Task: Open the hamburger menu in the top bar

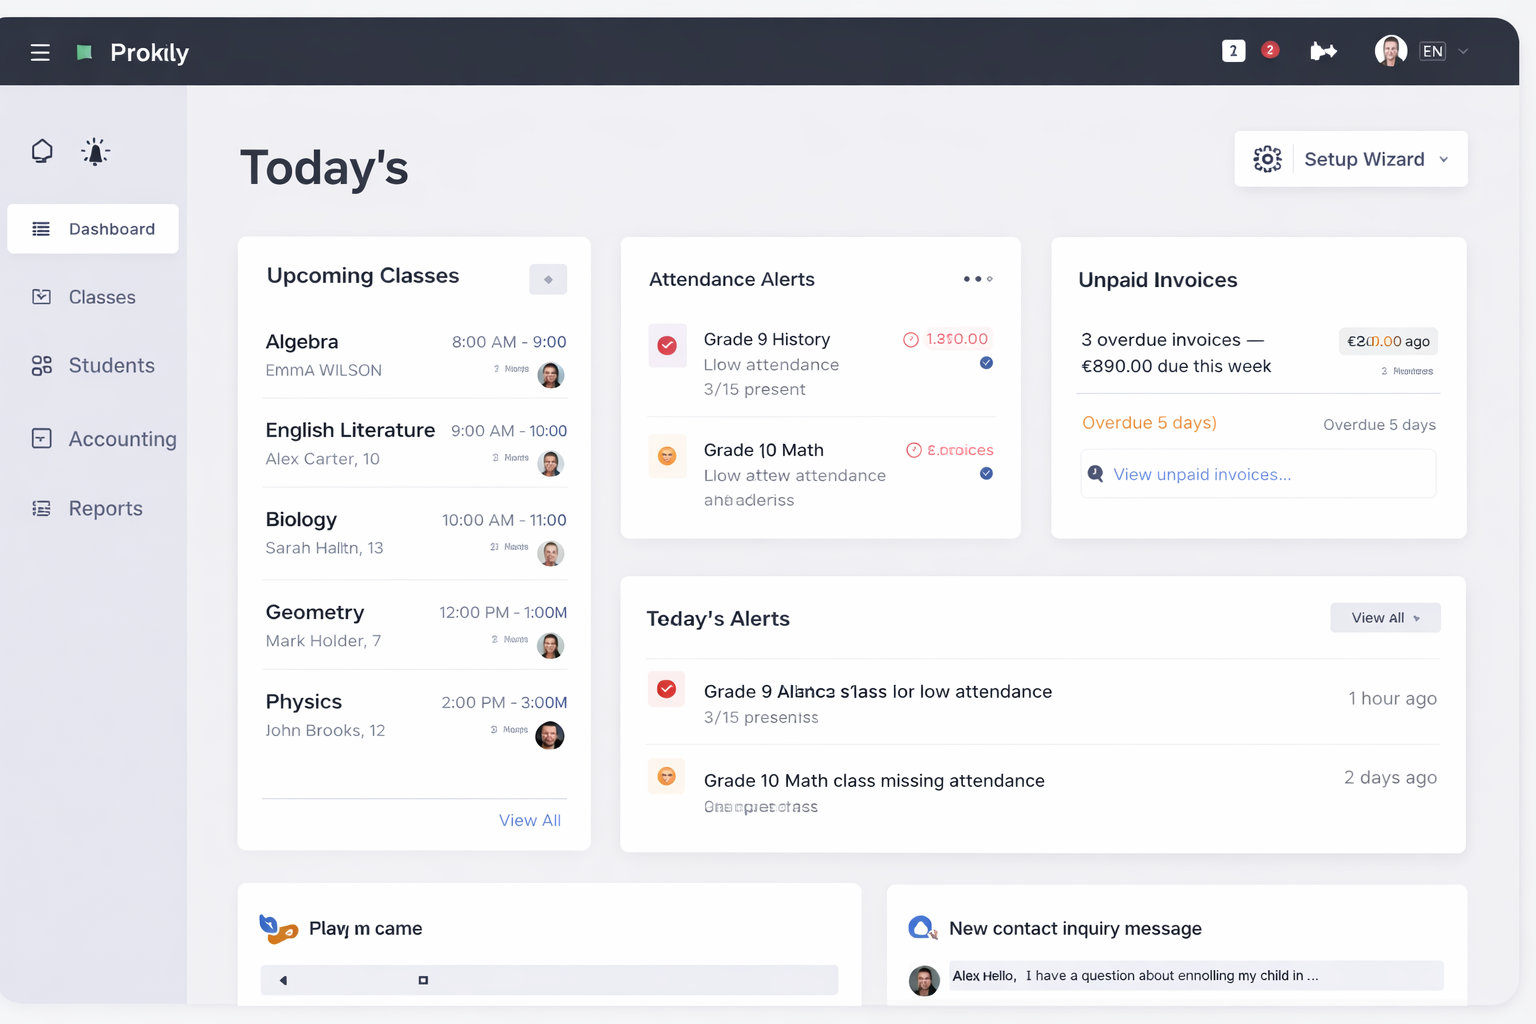Action: click(x=40, y=52)
